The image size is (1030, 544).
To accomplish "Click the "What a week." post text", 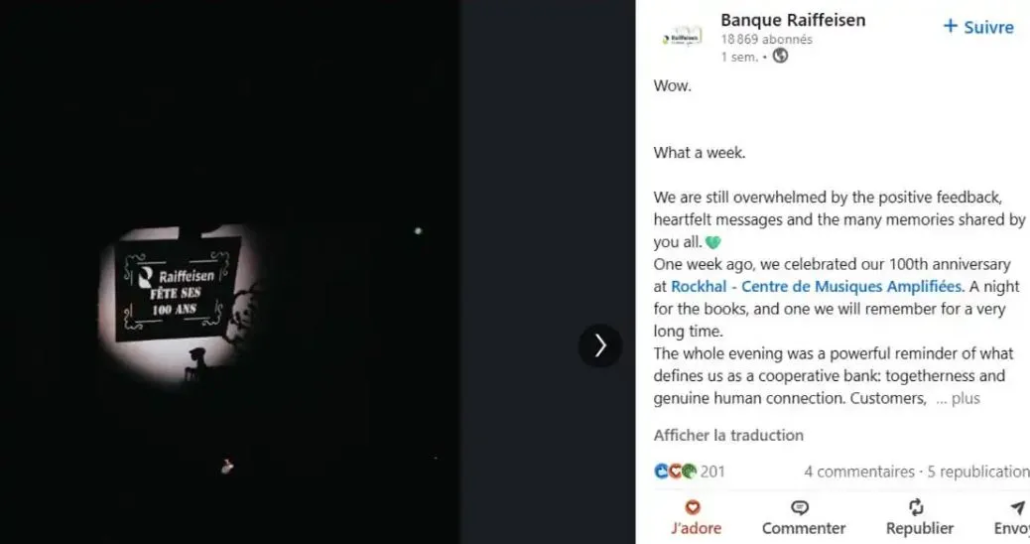I will coord(700,153).
